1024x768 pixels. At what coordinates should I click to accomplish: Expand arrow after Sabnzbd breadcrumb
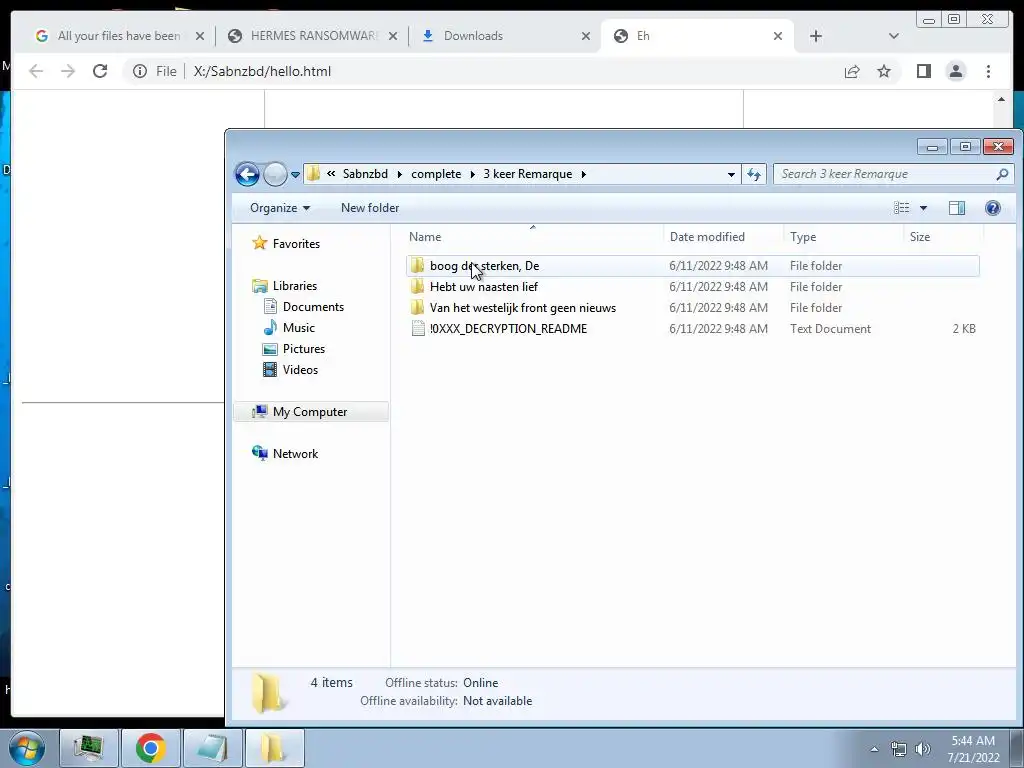(x=400, y=174)
